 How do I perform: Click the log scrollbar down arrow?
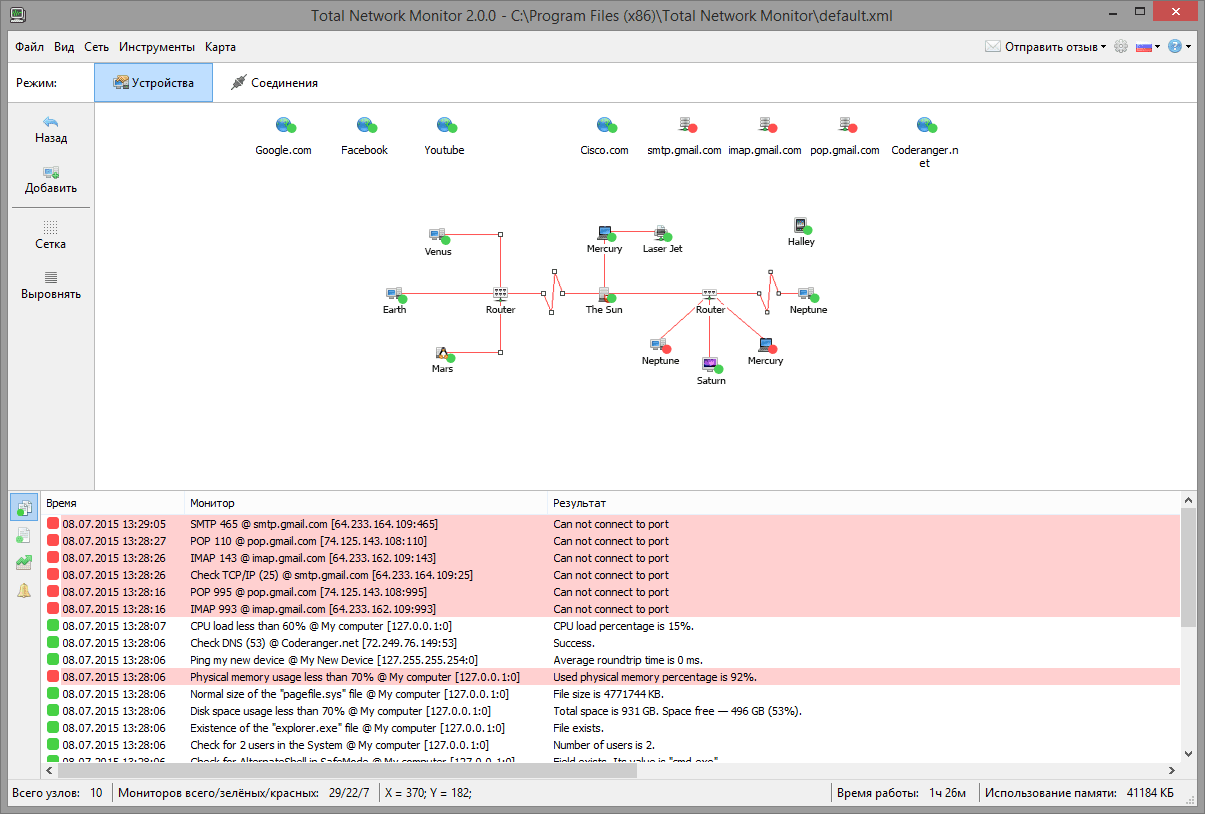(x=1188, y=754)
